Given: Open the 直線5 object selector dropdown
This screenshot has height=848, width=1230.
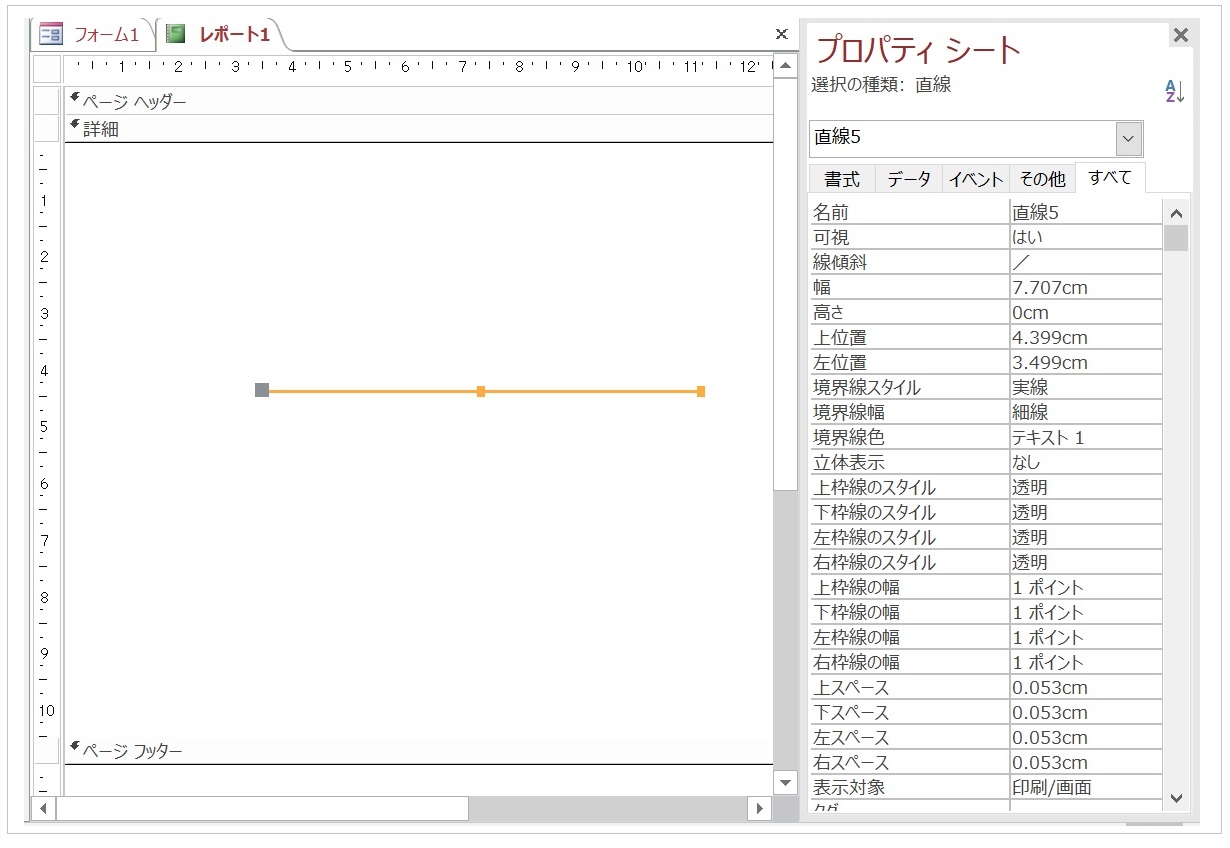Looking at the screenshot, I should click(1129, 138).
